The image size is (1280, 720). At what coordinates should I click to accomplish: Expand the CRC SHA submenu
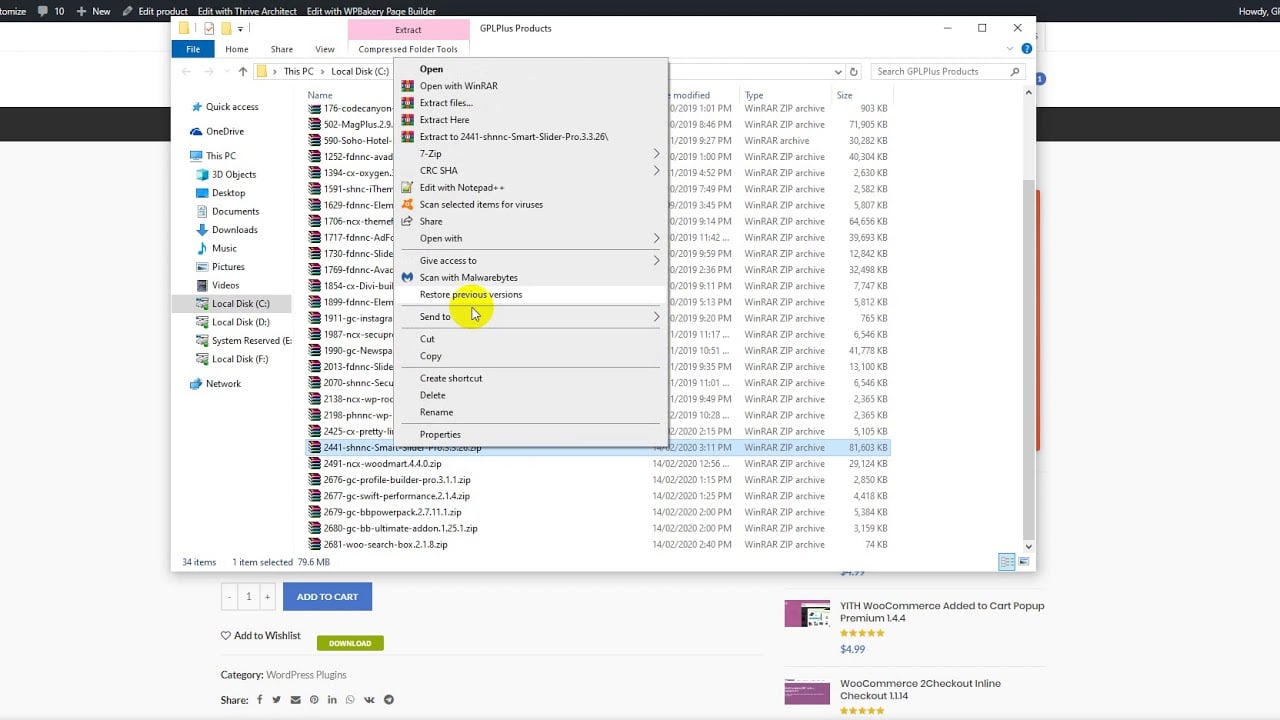531,171
